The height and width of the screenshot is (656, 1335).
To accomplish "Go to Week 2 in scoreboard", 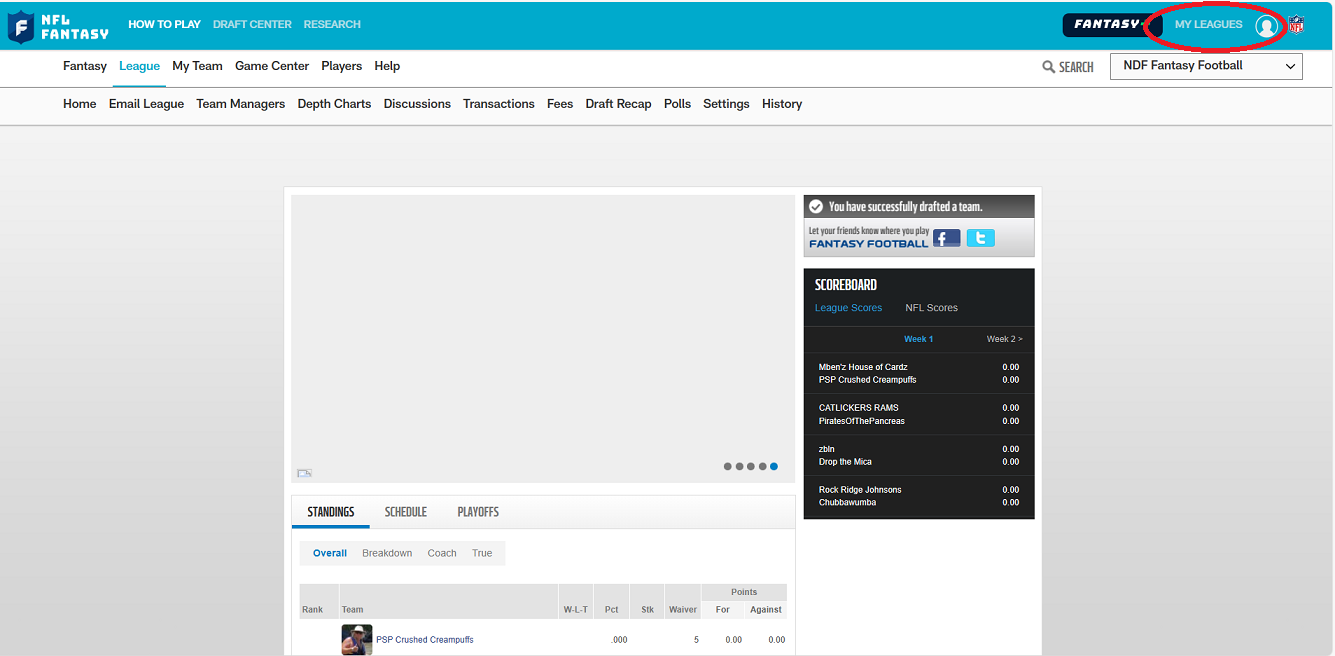I will (x=1004, y=339).
